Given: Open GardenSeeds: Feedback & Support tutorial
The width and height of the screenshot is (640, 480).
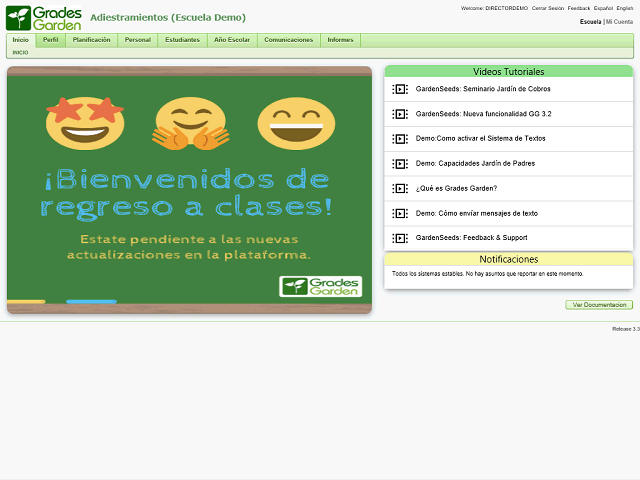Looking at the screenshot, I should pyautogui.click(x=471, y=238).
